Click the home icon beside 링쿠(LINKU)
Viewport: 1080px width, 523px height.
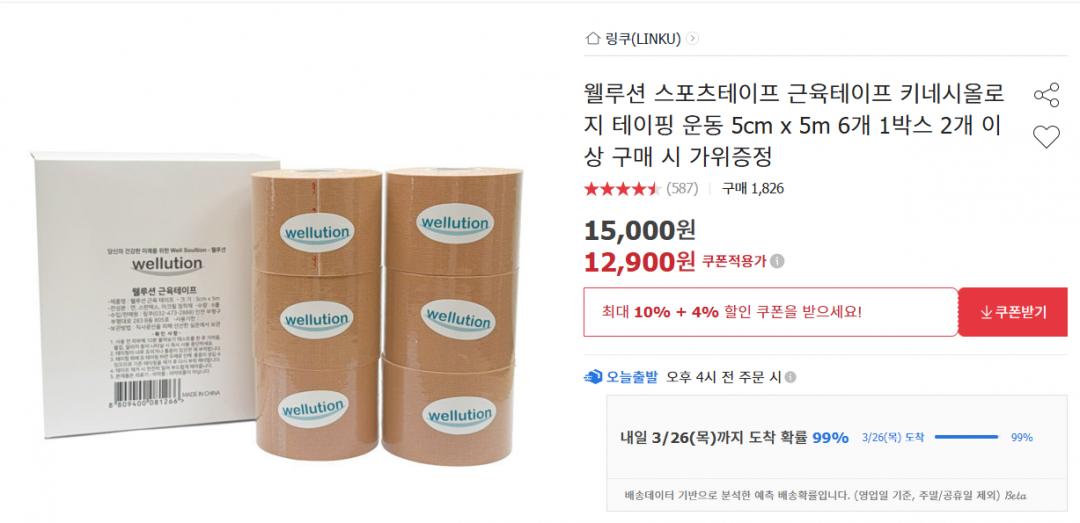pos(592,39)
